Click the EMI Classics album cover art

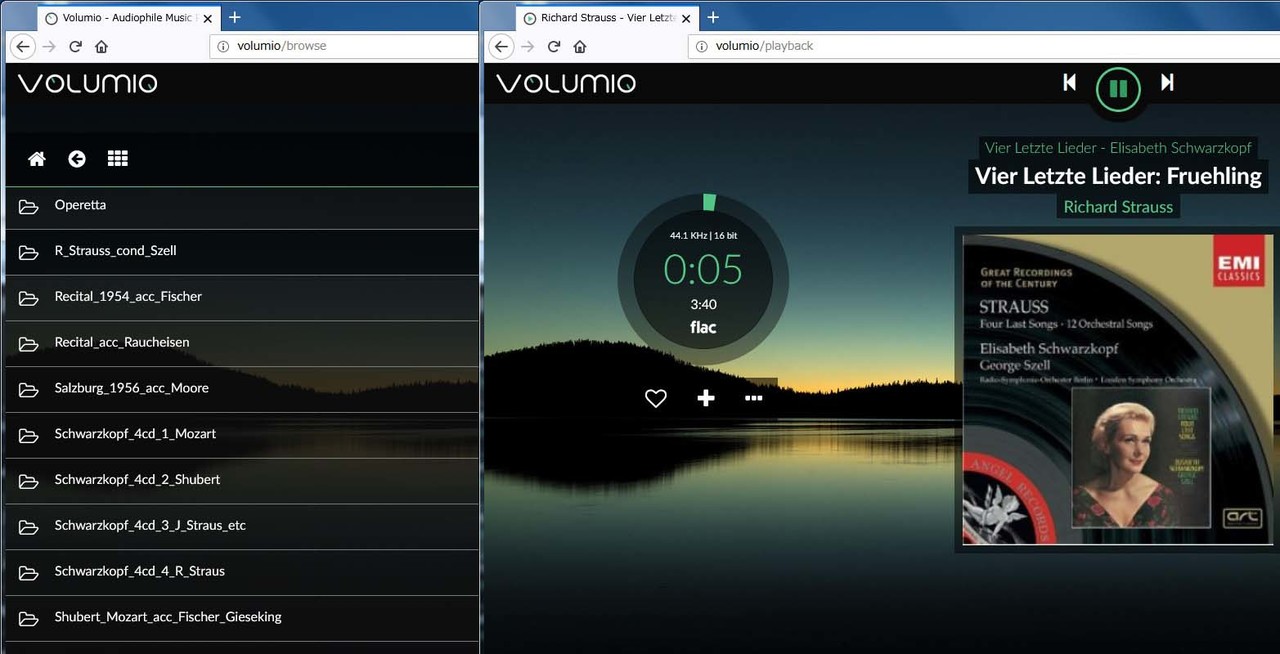click(1117, 390)
